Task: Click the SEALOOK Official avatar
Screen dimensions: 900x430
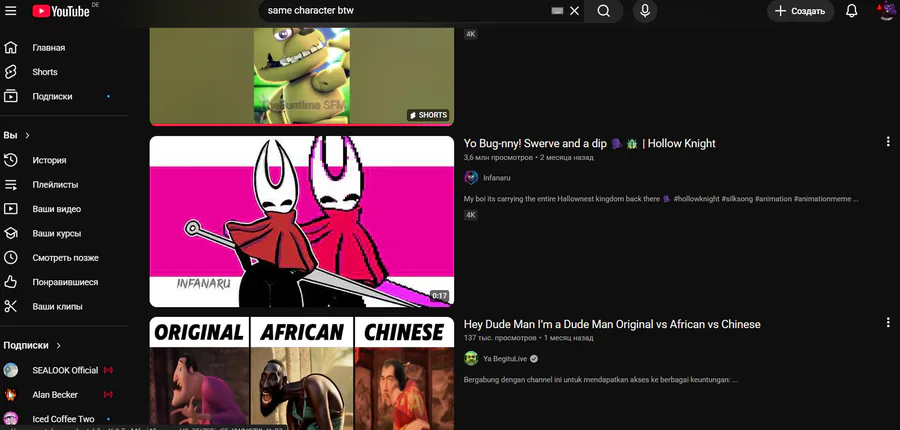Action: pyautogui.click(x=10, y=370)
